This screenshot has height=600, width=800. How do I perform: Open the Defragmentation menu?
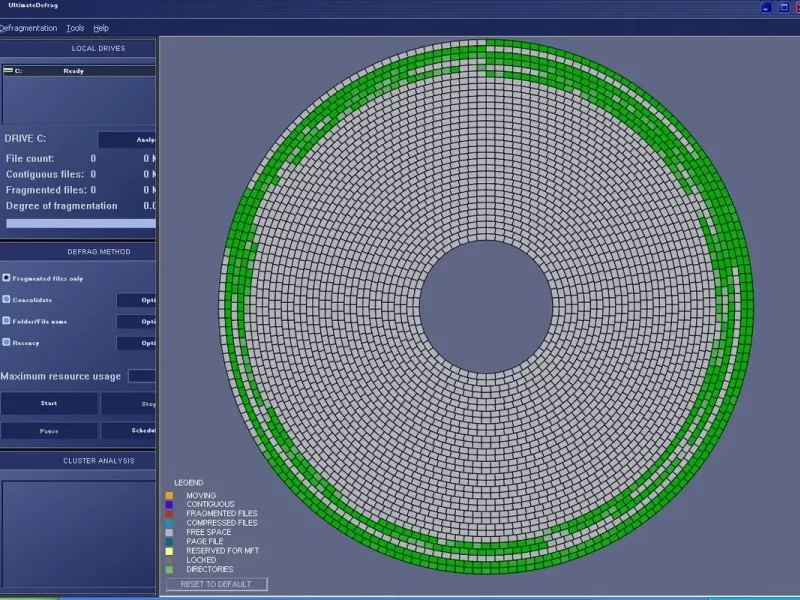pos(28,28)
